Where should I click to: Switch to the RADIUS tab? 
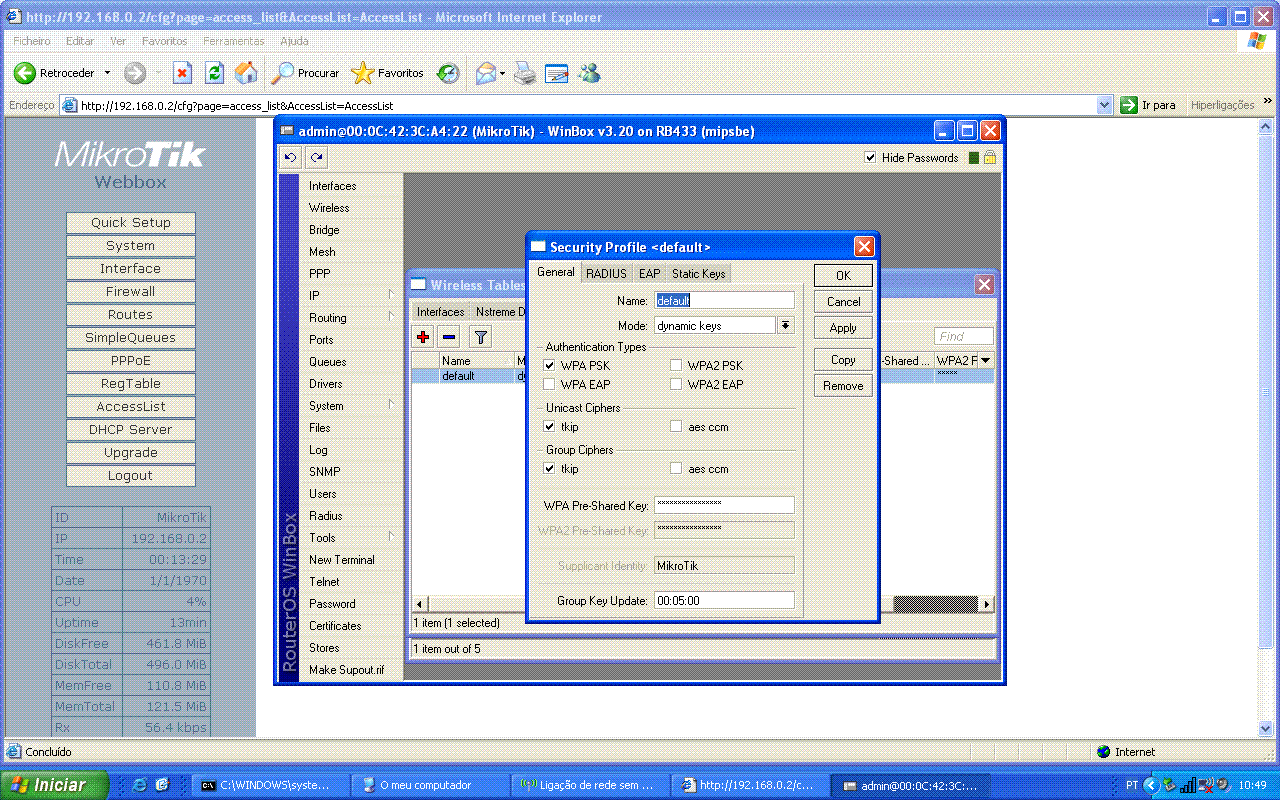tap(606, 274)
